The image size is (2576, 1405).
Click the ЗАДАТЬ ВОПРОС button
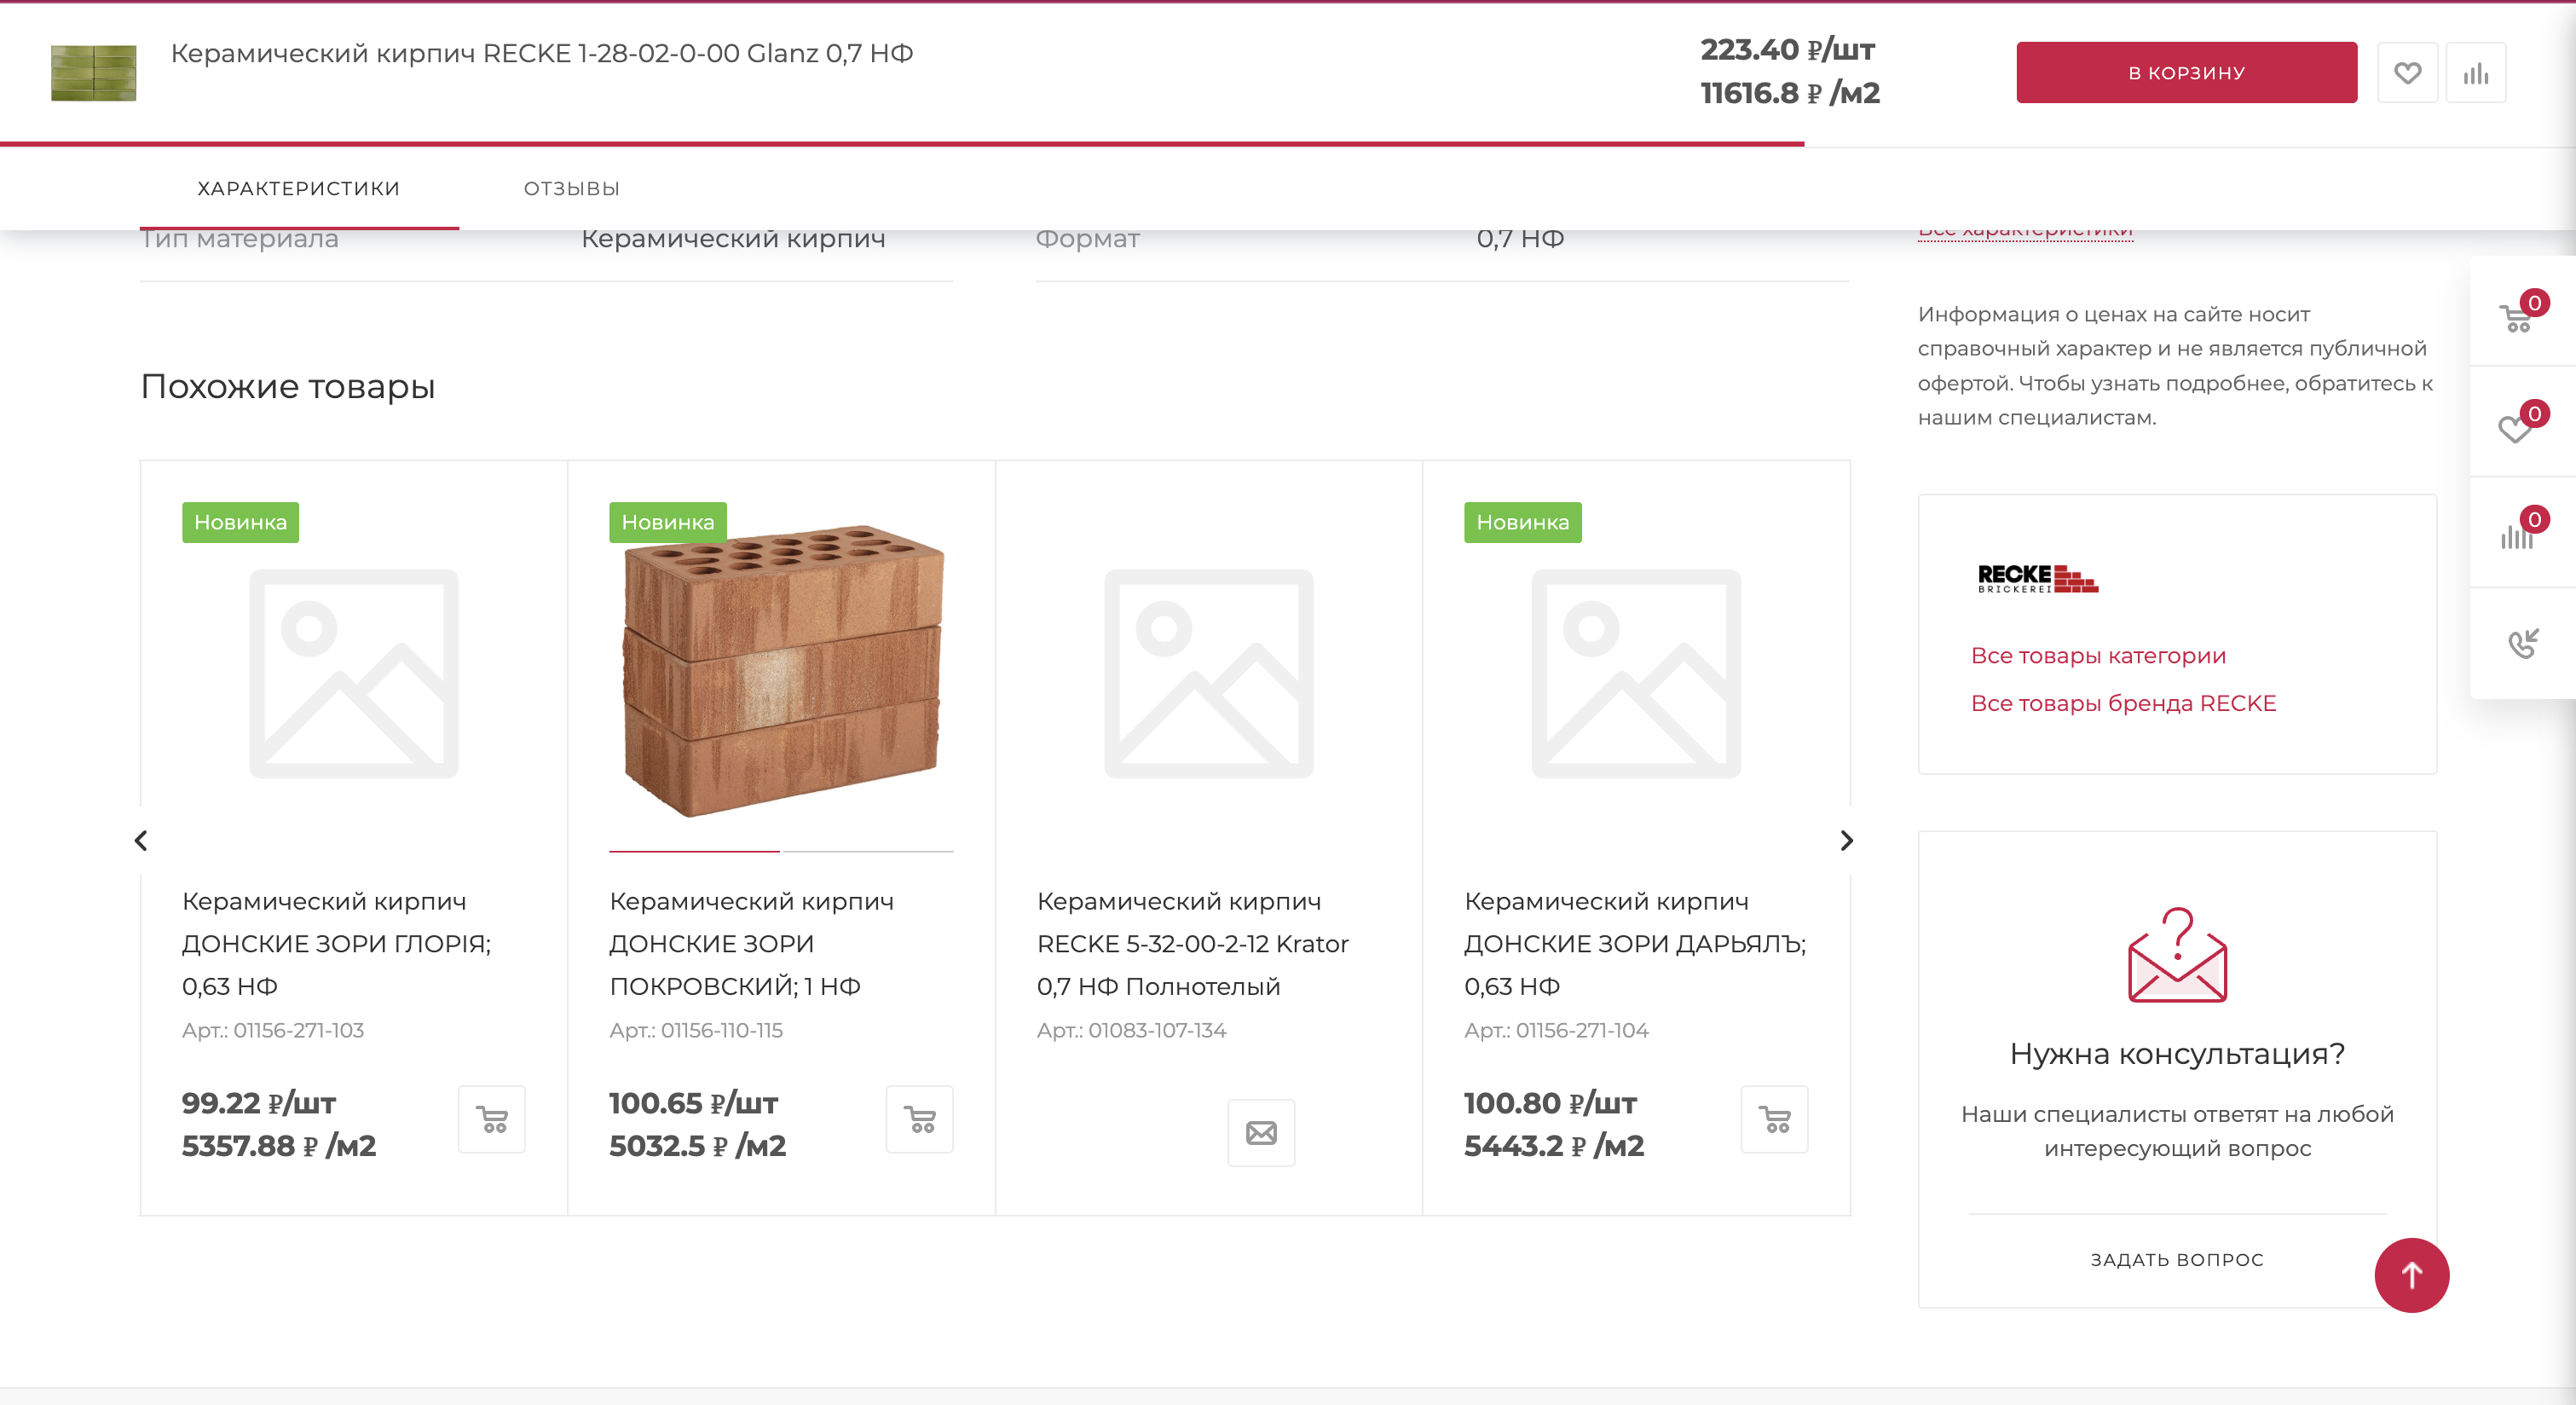2176,1259
